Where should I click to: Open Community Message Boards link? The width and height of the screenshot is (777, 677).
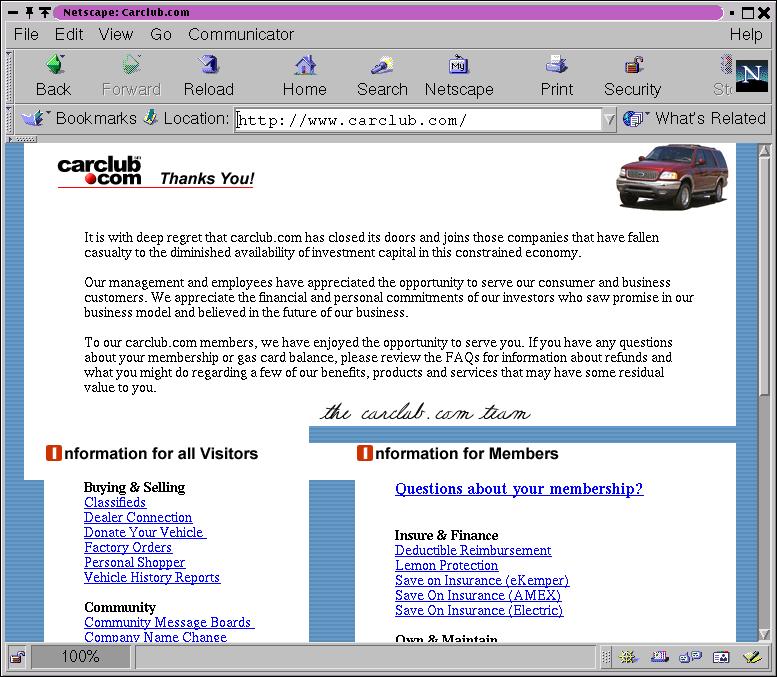click(x=169, y=622)
